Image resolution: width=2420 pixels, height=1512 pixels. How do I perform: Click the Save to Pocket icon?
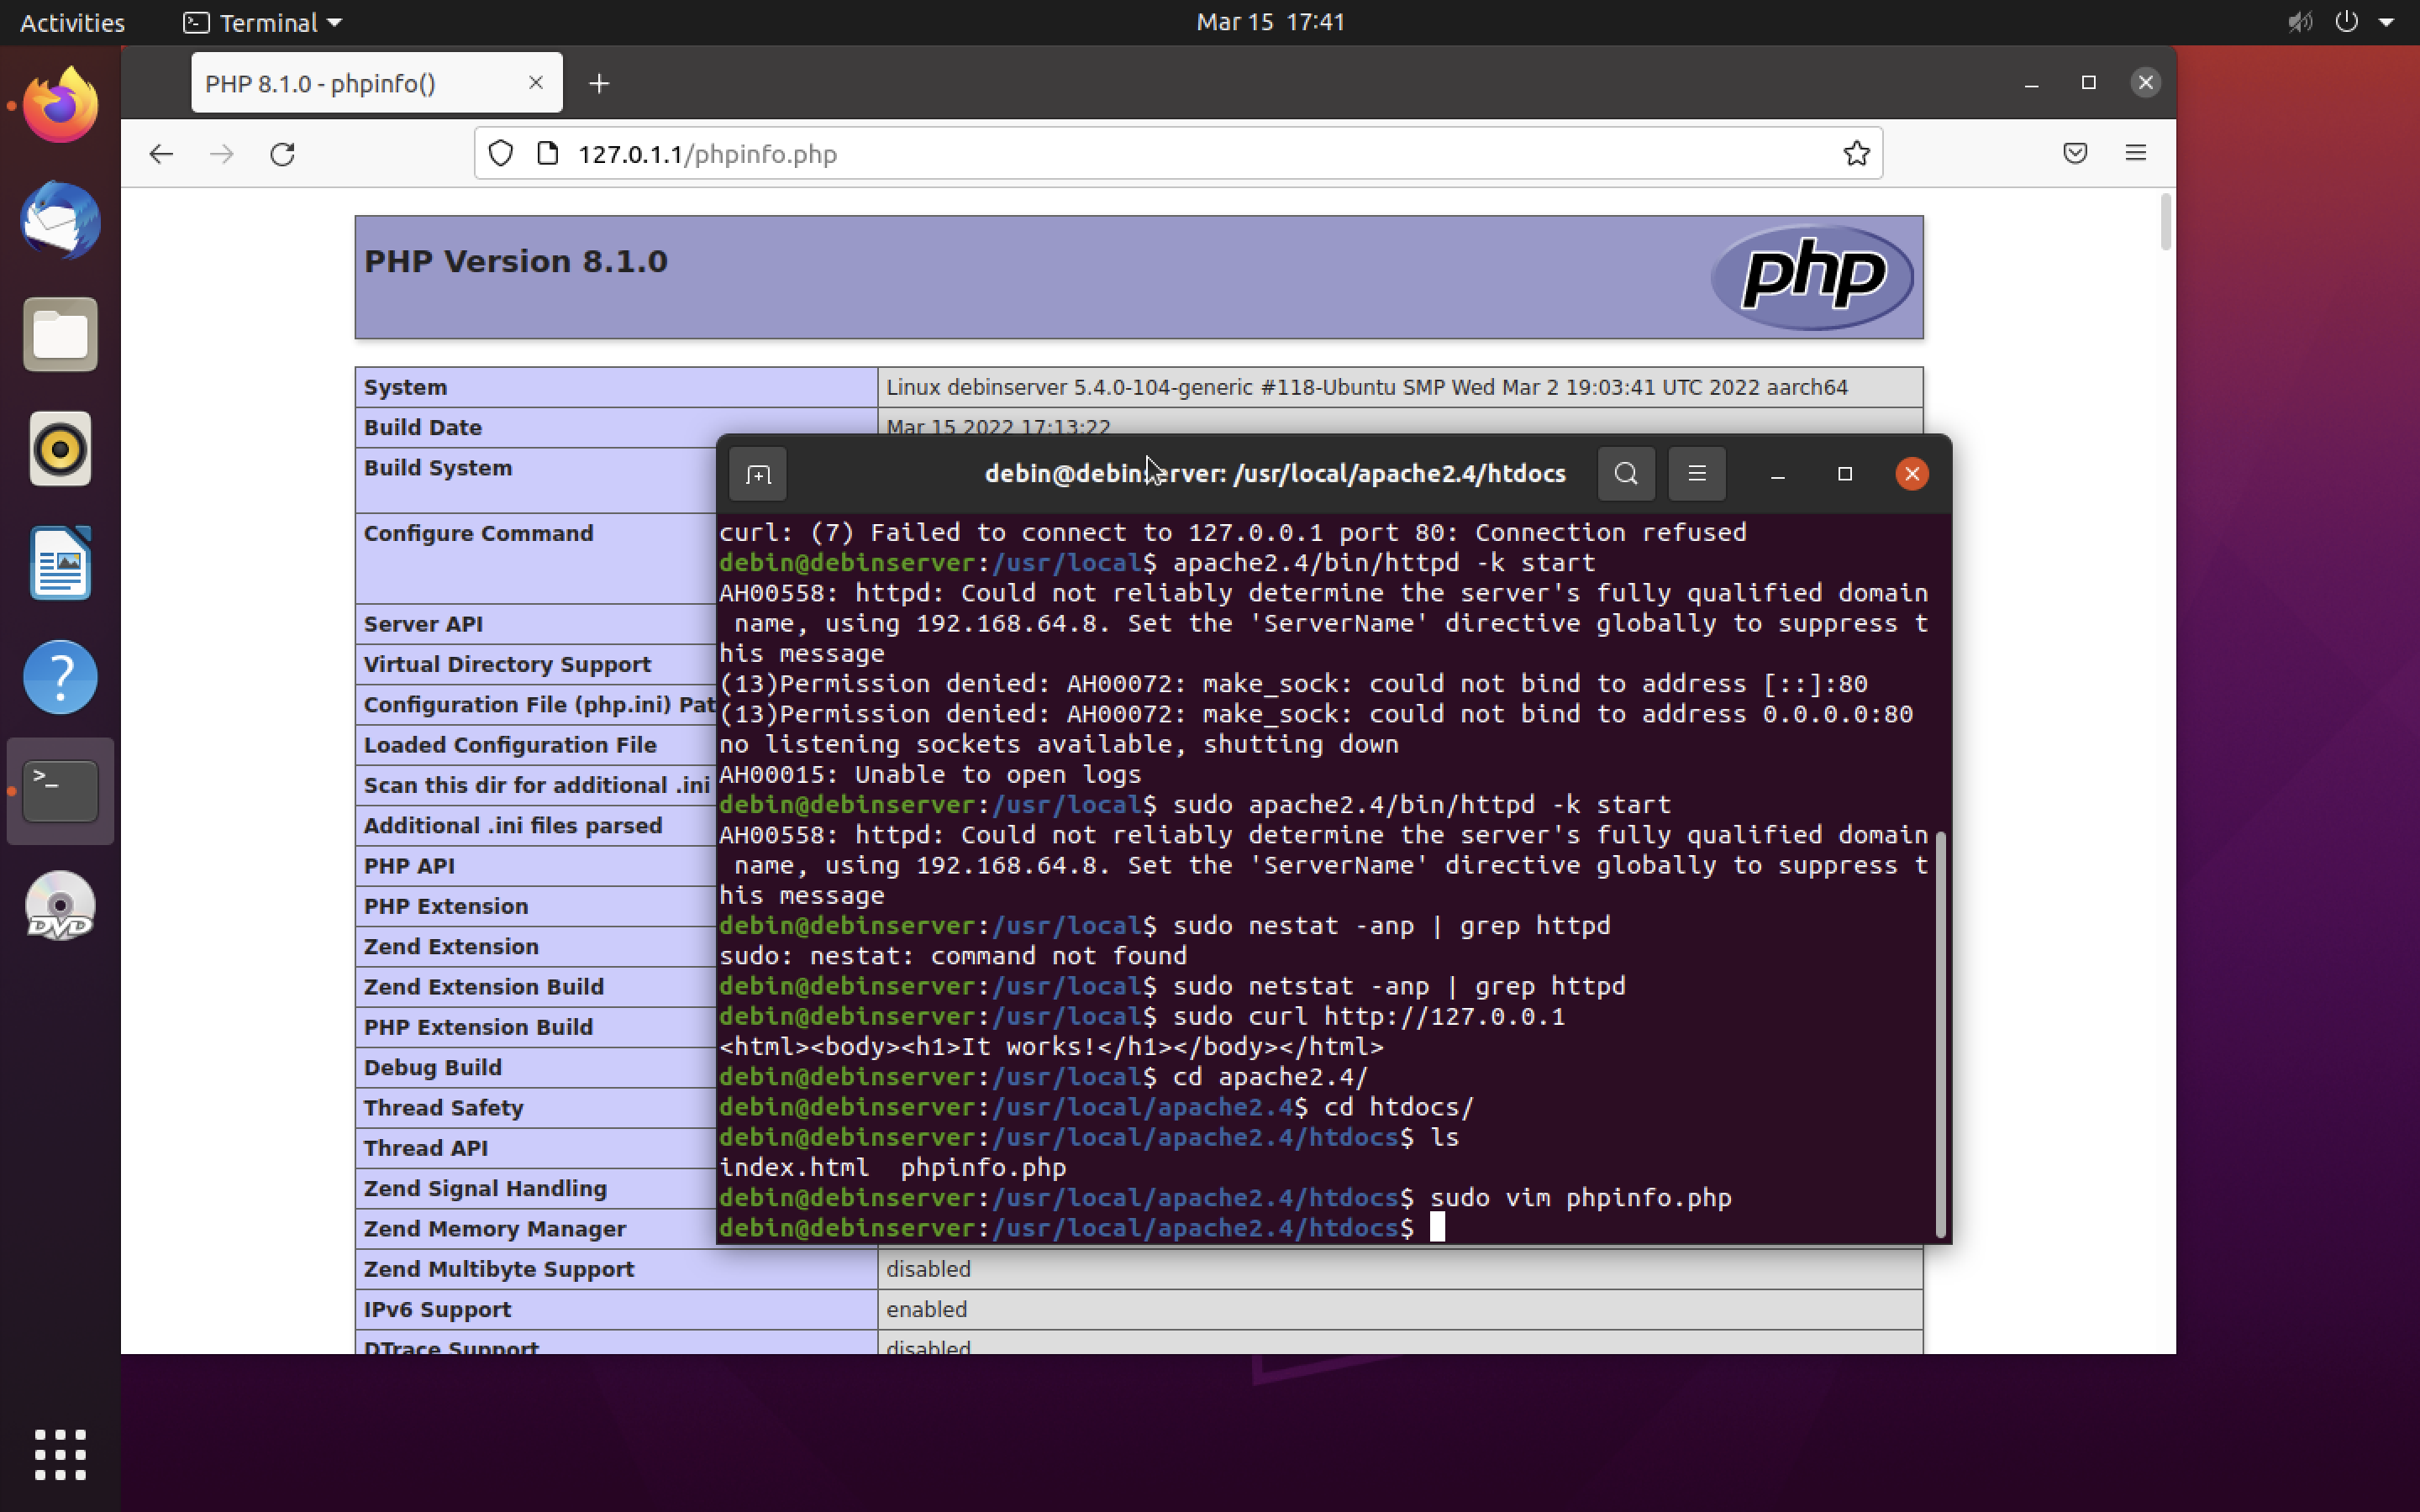(2075, 154)
